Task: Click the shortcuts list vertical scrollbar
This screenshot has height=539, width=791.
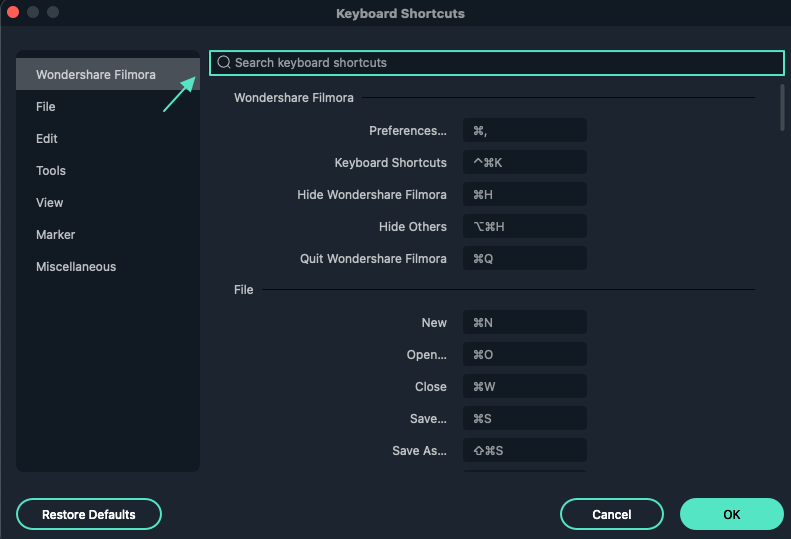Action: coord(783,107)
